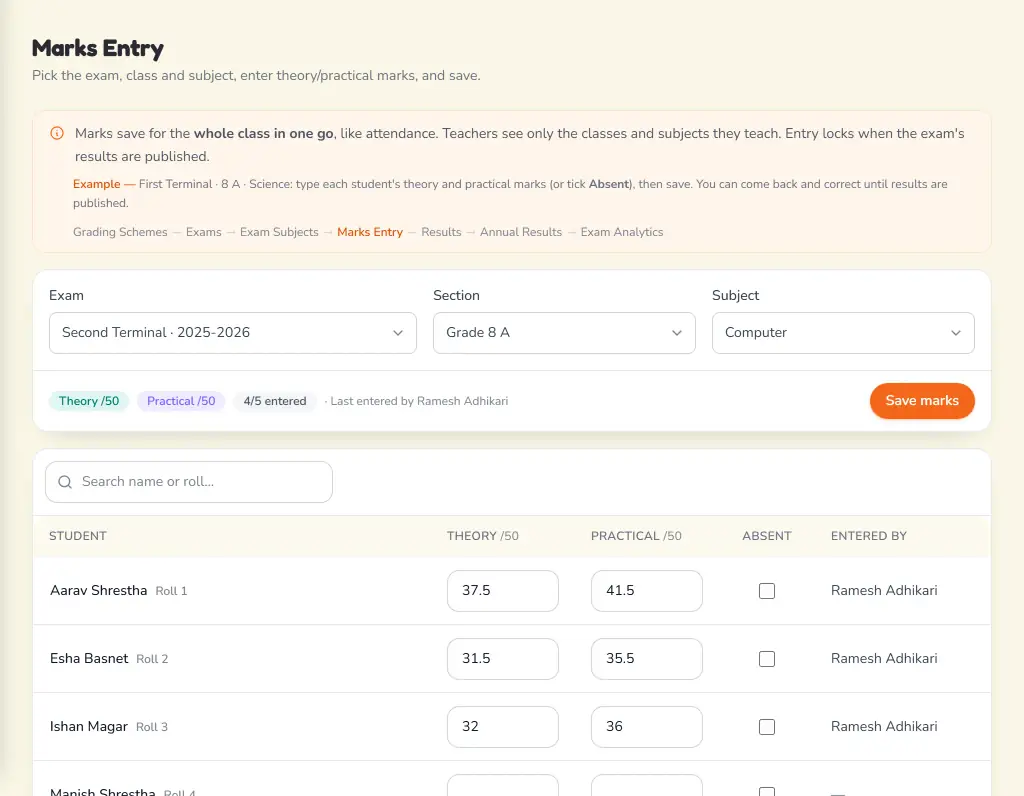The width and height of the screenshot is (1024, 796).
Task: Click the ABSENT column header
Action: [x=767, y=536]
